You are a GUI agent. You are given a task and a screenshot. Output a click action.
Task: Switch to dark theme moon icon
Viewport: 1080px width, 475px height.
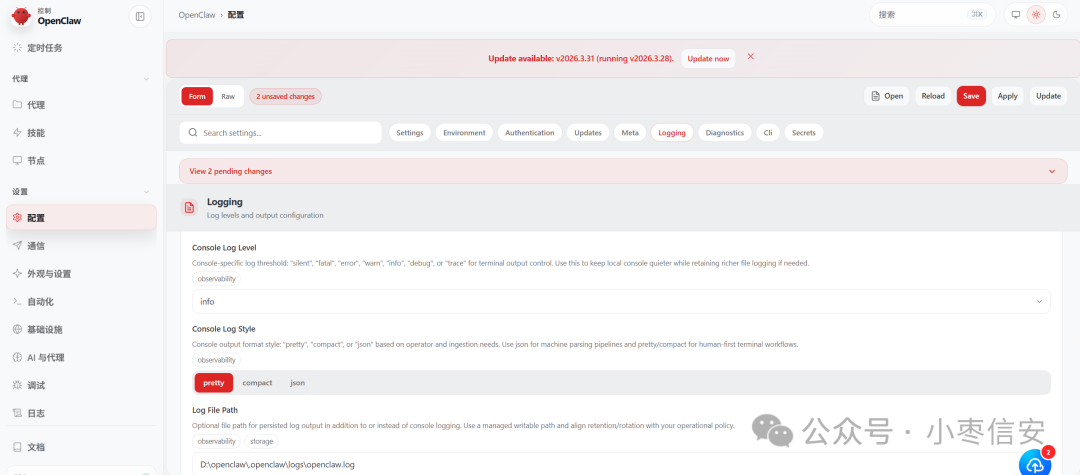point(1057,14)
